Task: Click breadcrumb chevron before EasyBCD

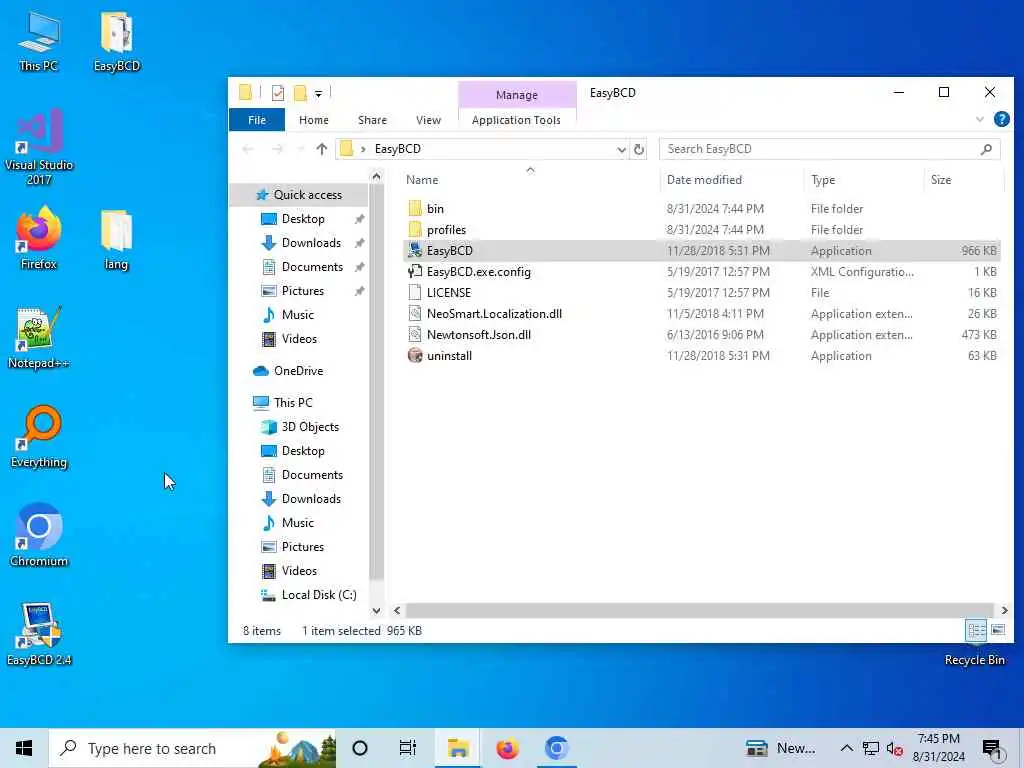Action: click(363, 149)
